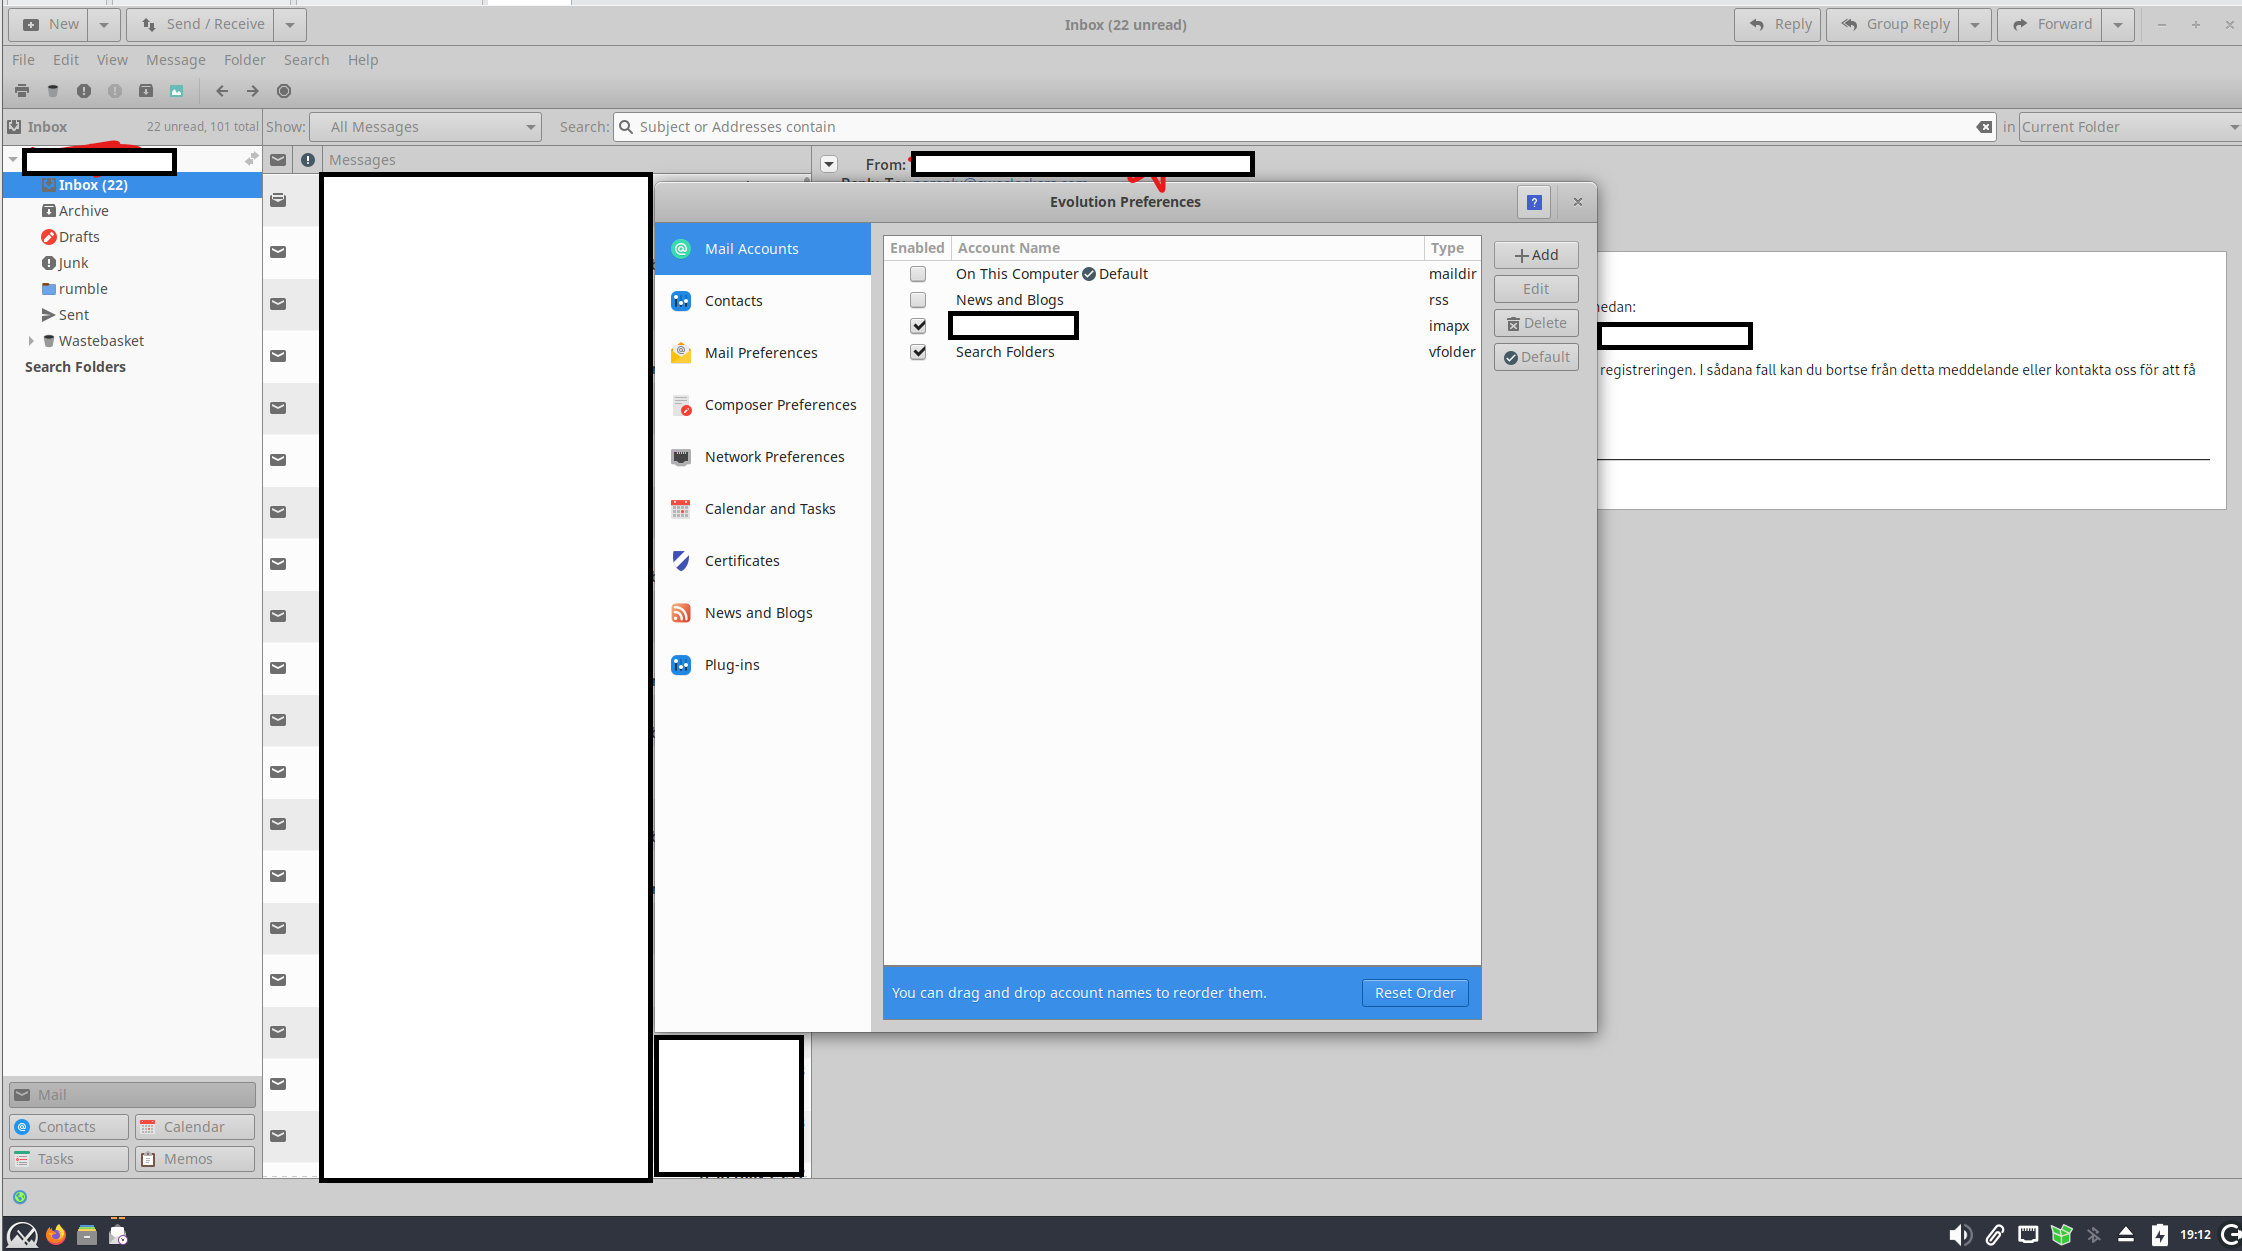The width and height of the screenshot is (2242, 1251).
Task: Click the stop loading toolbar icon
Action: (x=284, y=91)
